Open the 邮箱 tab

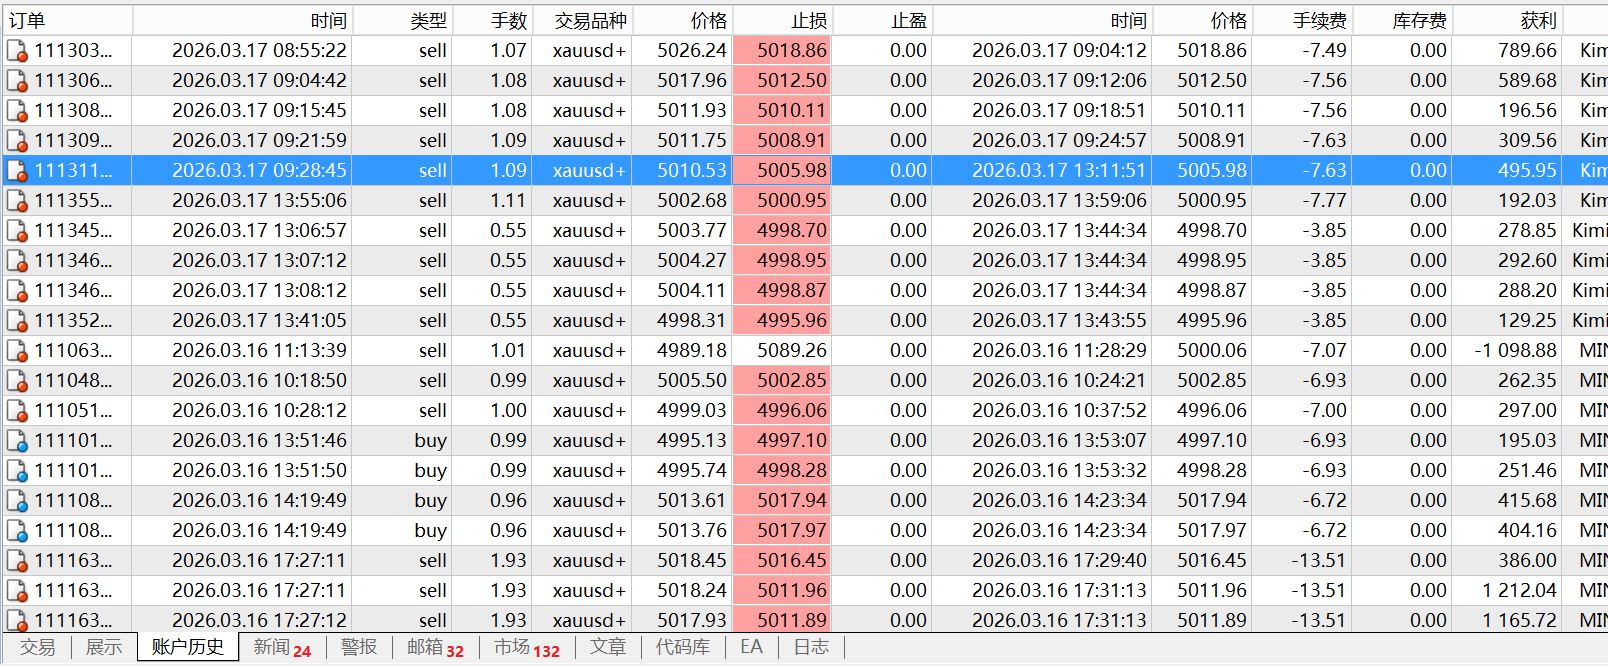tap(435, 648)
